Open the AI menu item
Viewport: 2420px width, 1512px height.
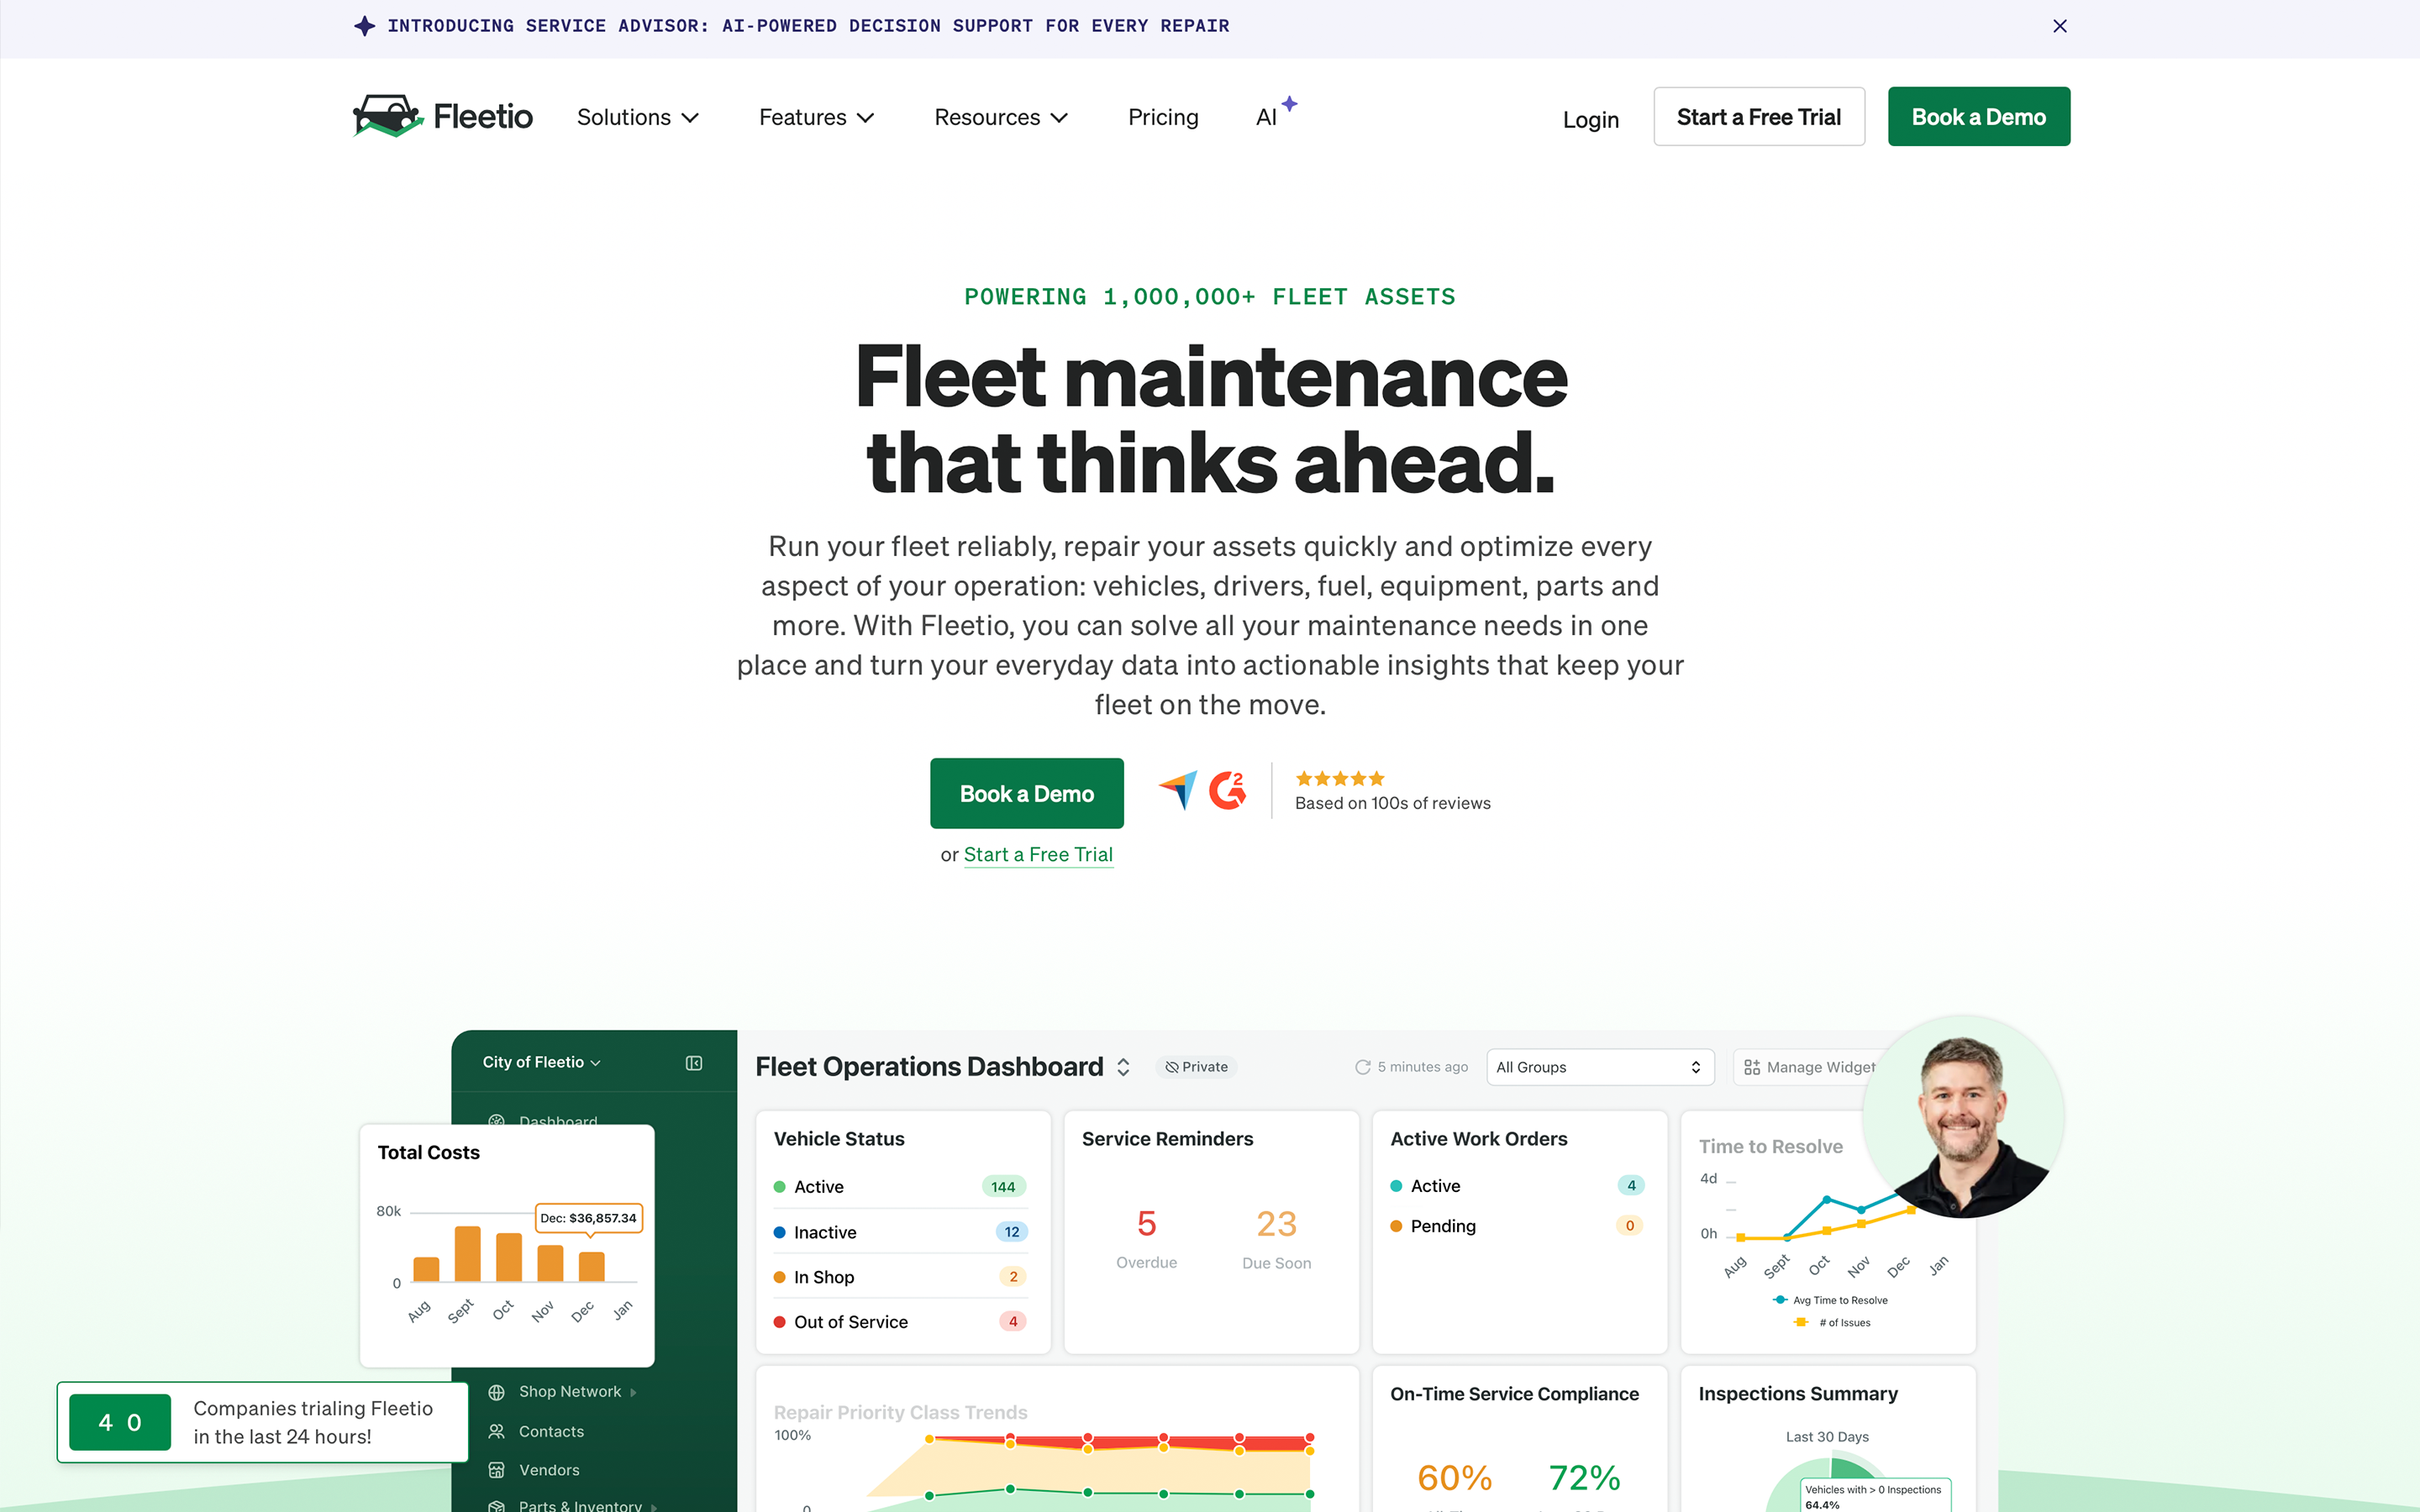(1267, 117)
